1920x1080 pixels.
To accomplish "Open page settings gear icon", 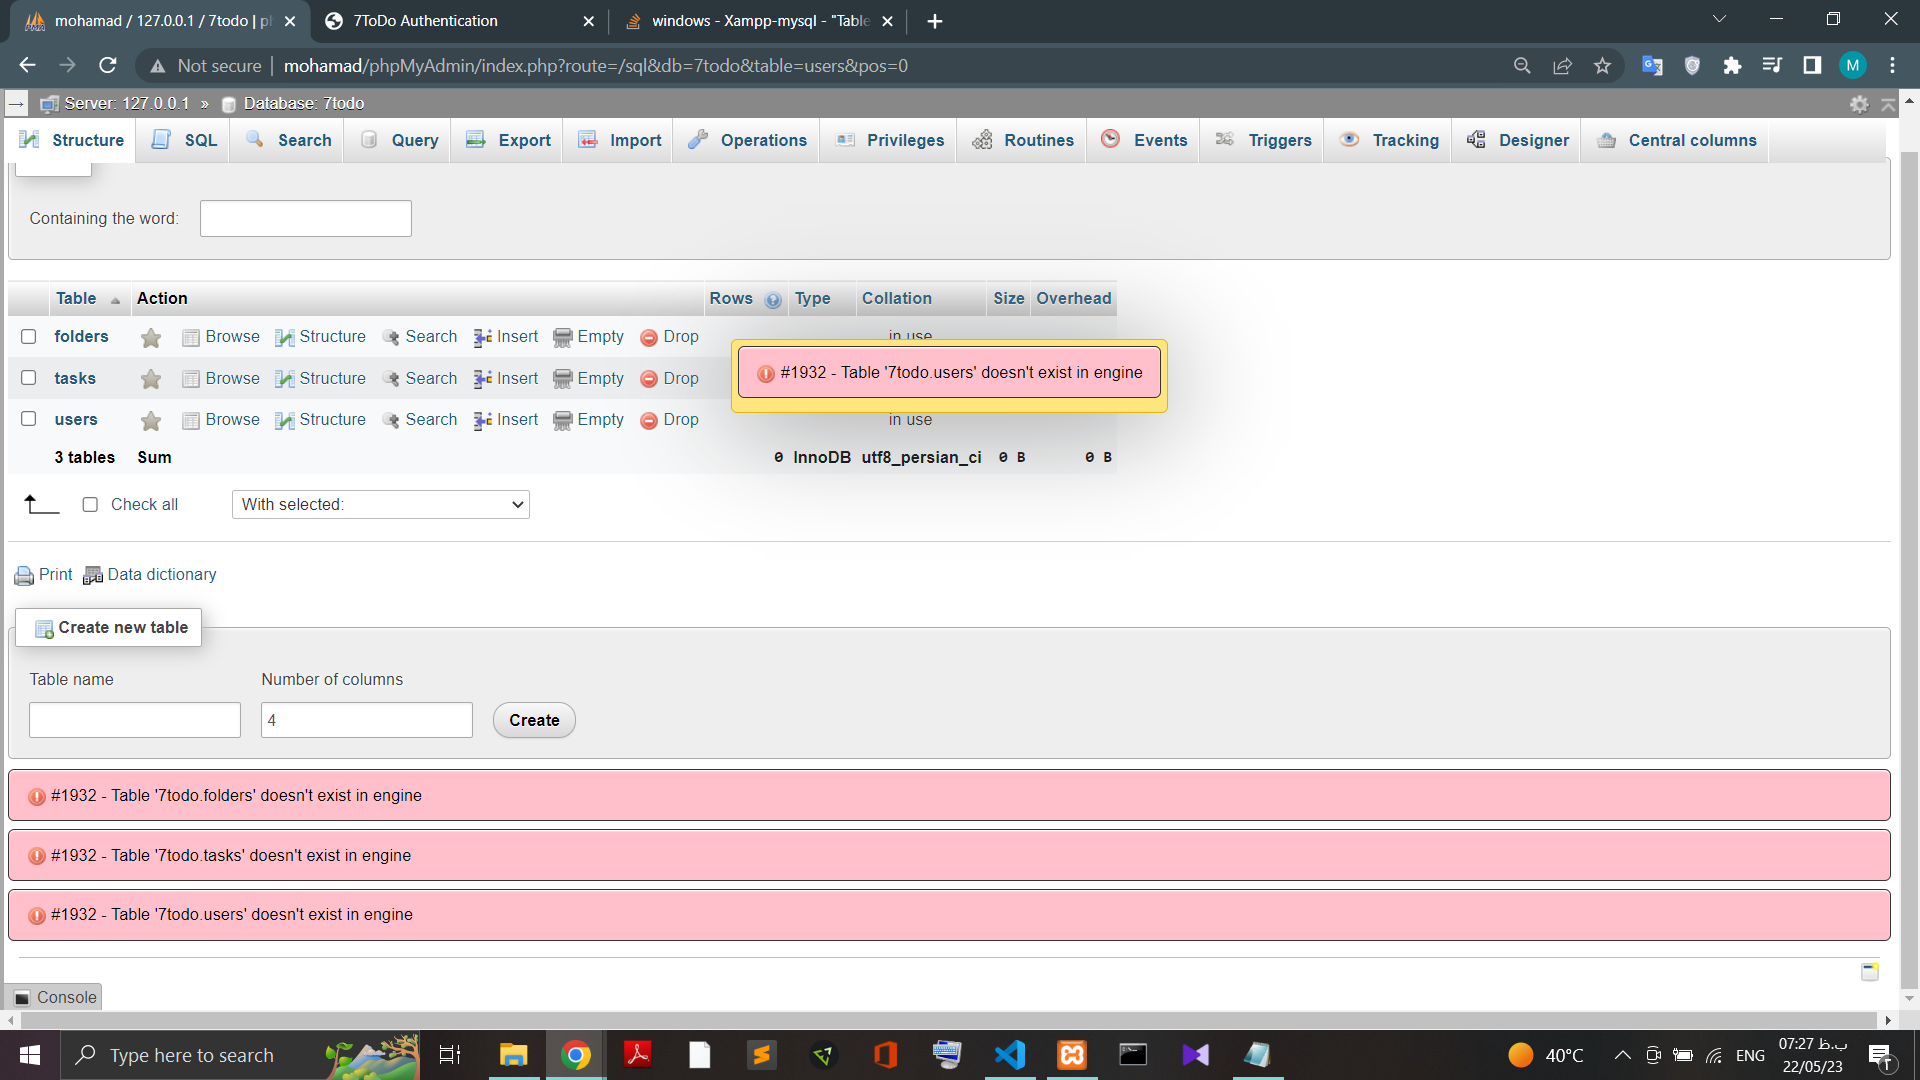I will click(x=1859, y=104).
